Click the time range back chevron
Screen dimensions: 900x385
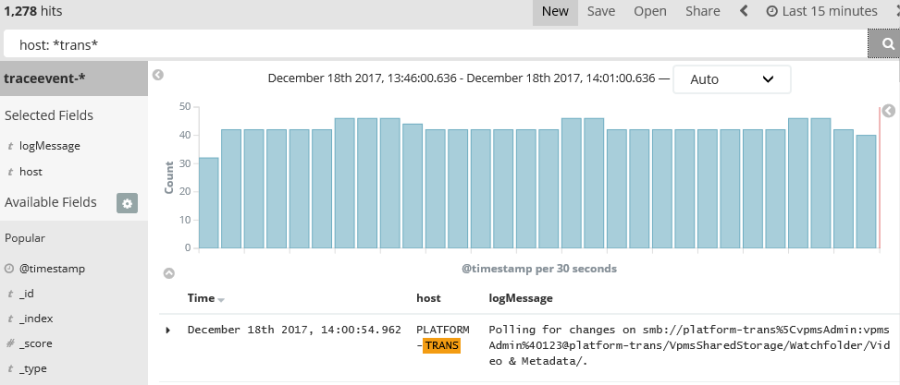744,11
